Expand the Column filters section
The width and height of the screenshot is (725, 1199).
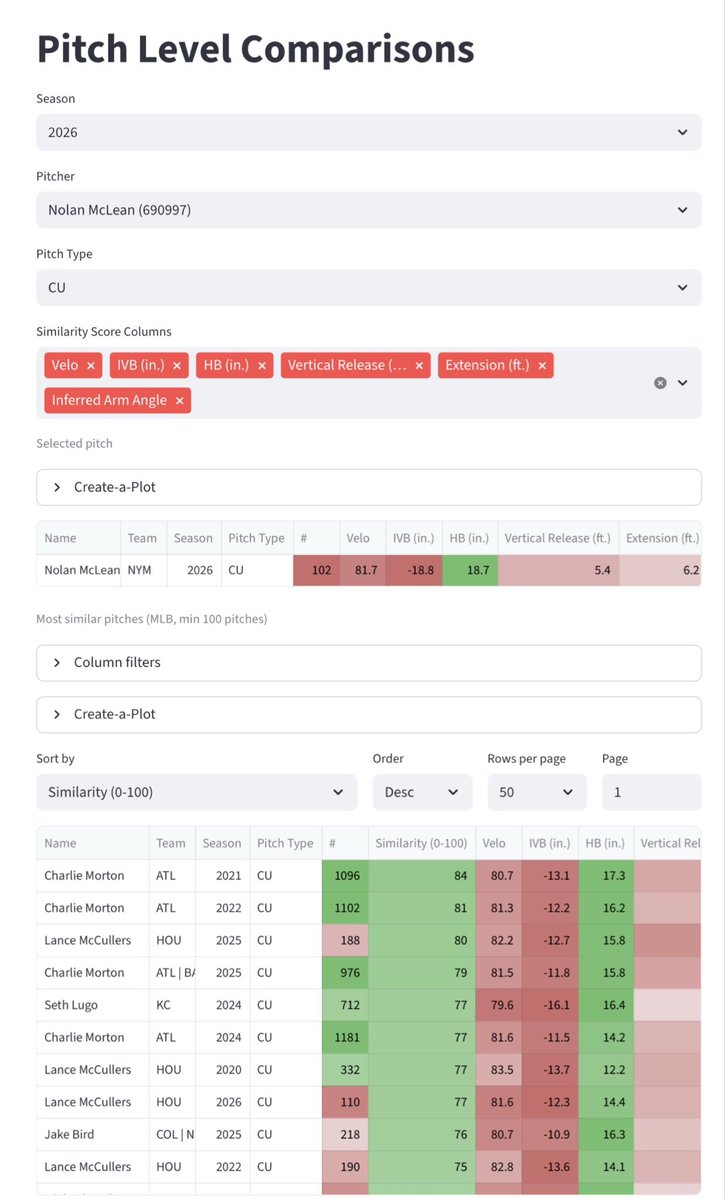pyautogui.click(x=369, y=662)
